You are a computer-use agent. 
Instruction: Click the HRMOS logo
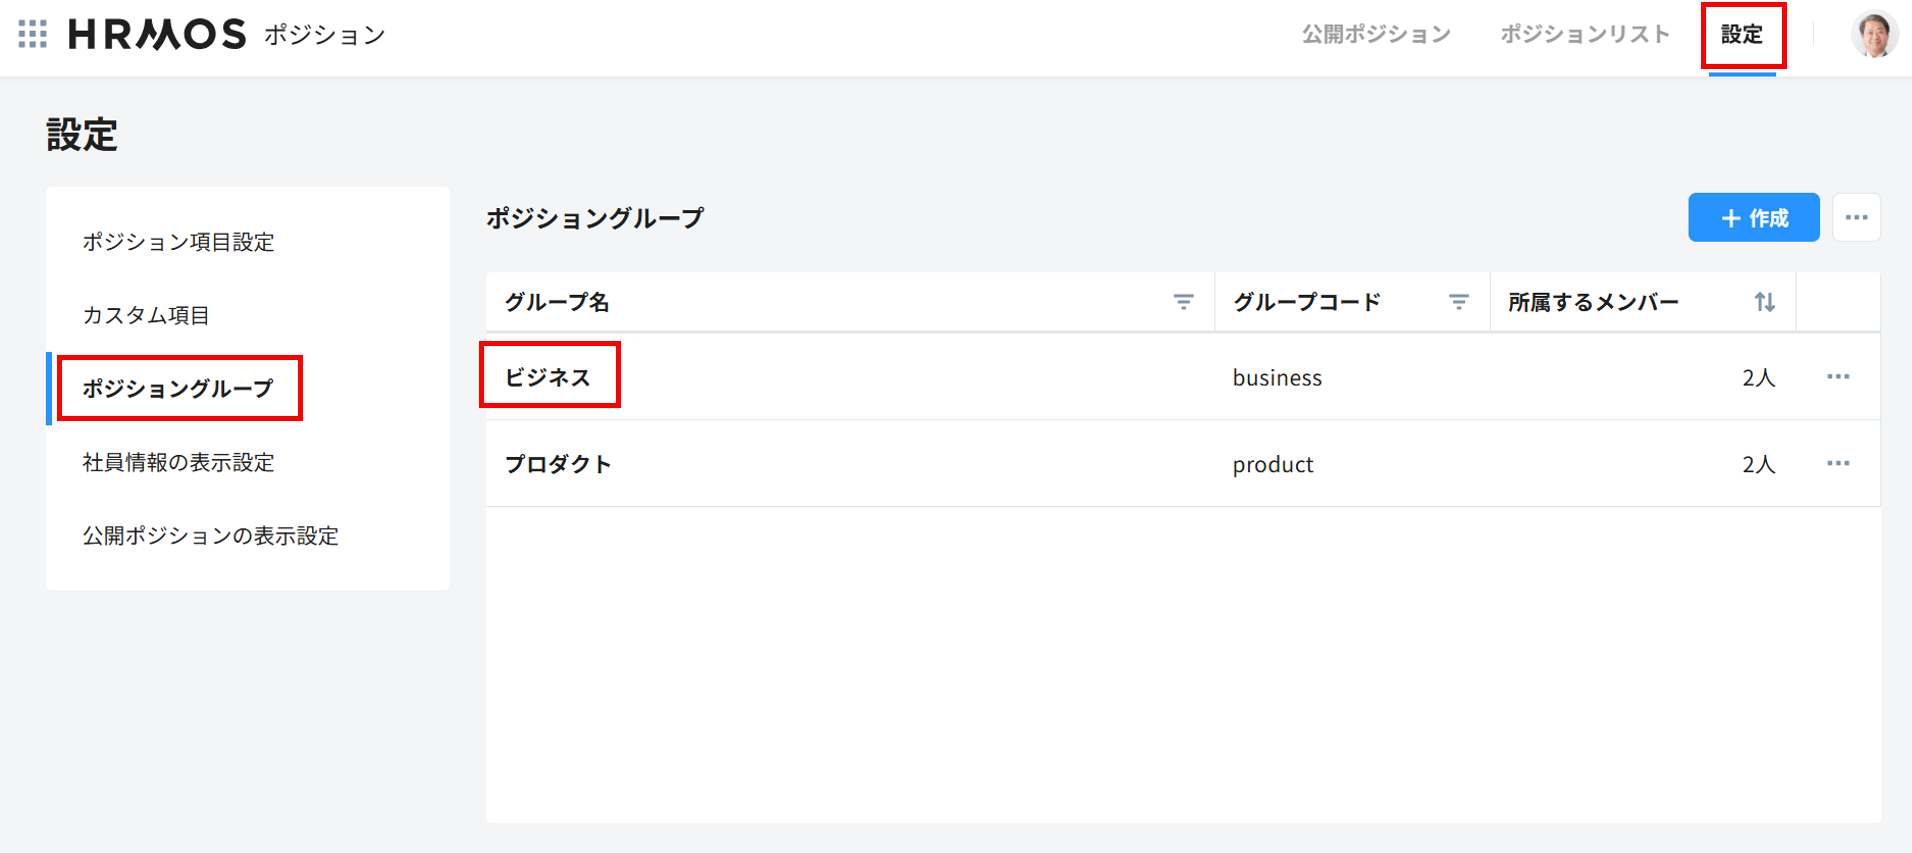point(157,35)
